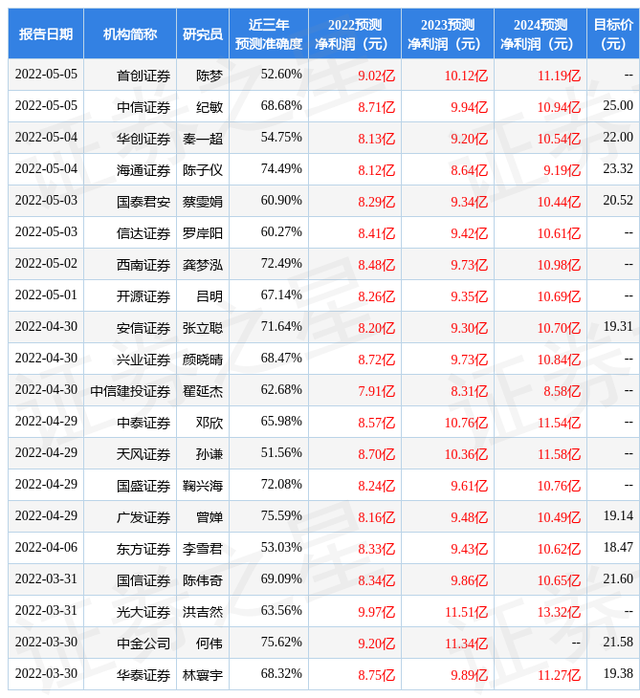This screenshot has height=698, width=640.
Task: Click researcher name 曾婵
Action: click(209, 517)
